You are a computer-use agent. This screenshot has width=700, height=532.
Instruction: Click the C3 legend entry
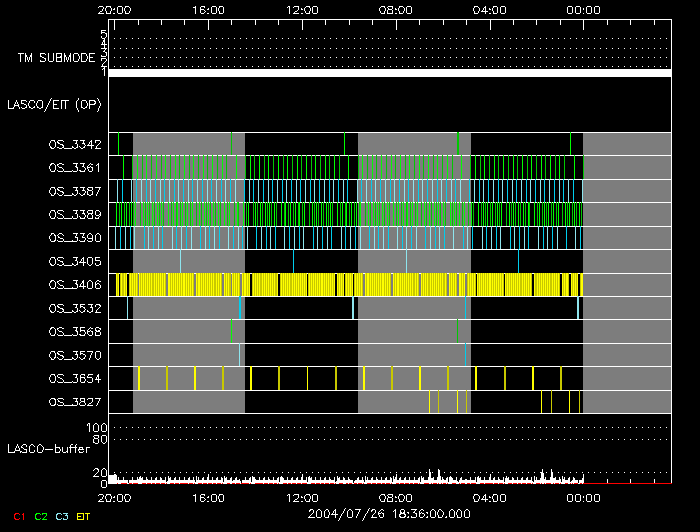[62, 515]
